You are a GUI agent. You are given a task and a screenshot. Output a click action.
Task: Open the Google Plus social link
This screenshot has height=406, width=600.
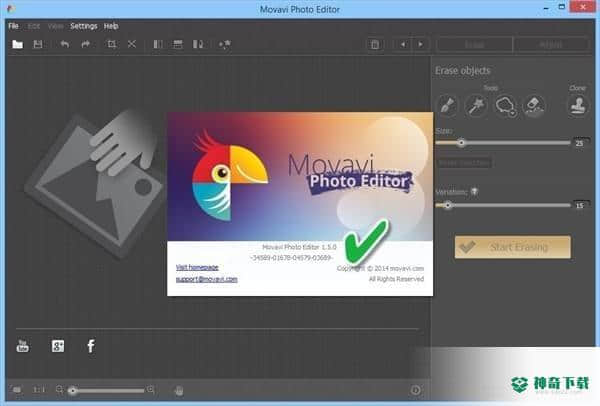click(x=58, y=346)
